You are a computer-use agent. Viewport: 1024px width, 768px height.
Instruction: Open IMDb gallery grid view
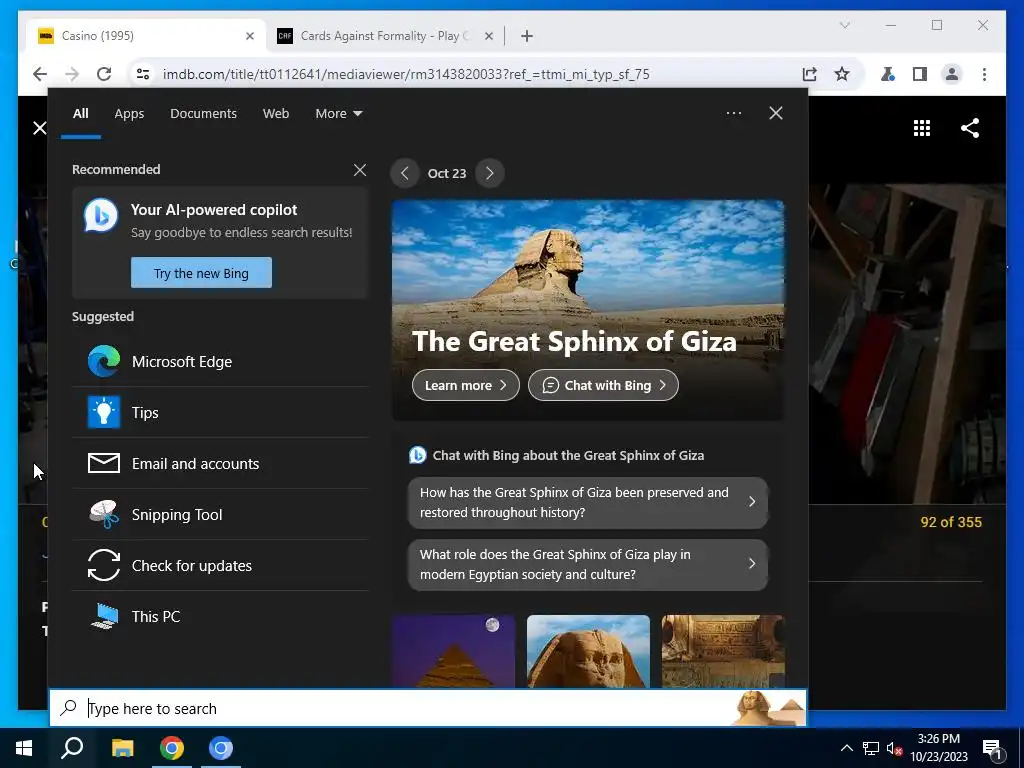[922, 128]
